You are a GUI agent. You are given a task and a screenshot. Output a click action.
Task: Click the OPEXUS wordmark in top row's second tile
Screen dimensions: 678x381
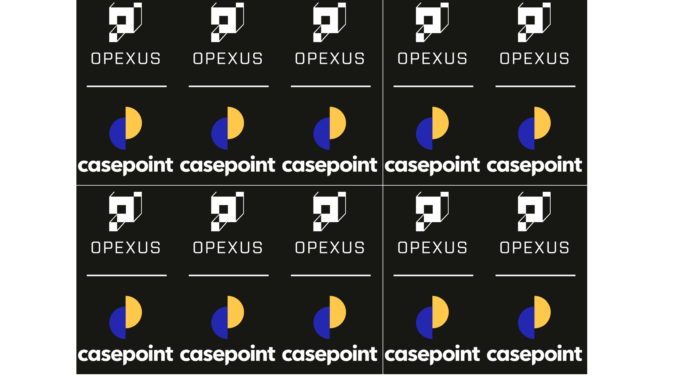(228, 59)
